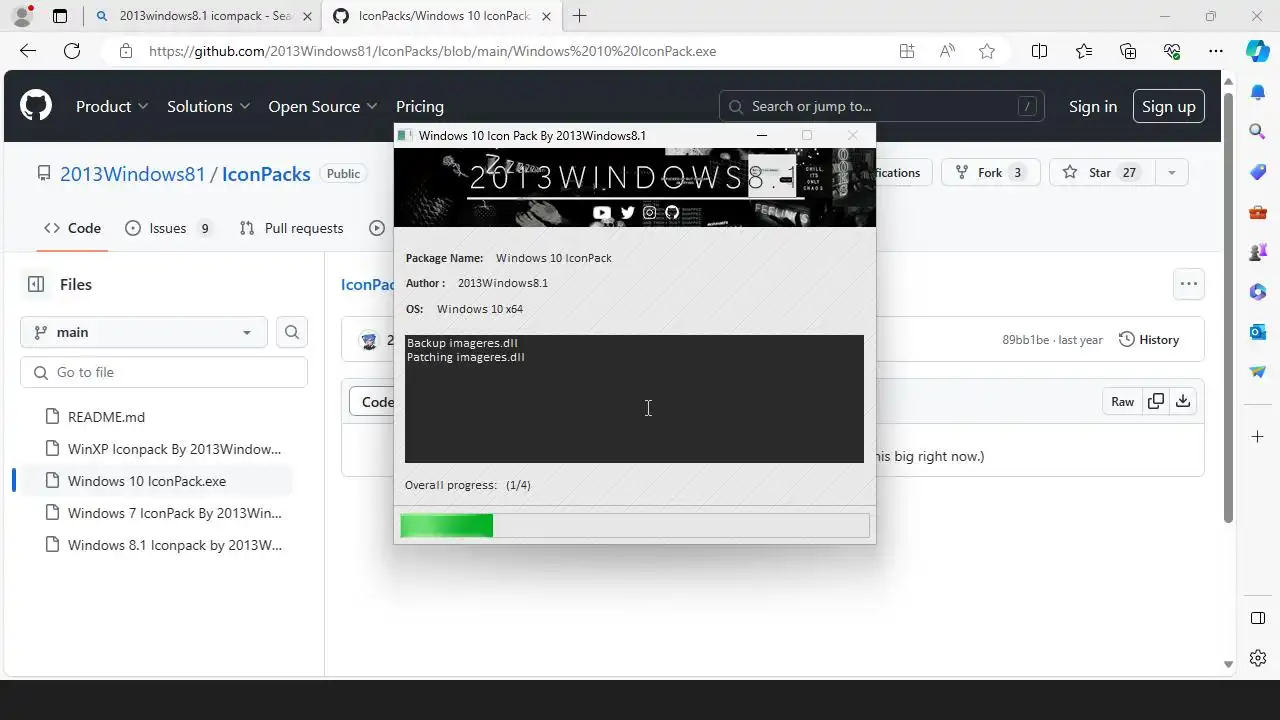
Task: Open the file More options ellipsis
Action: click(1188, 284)
